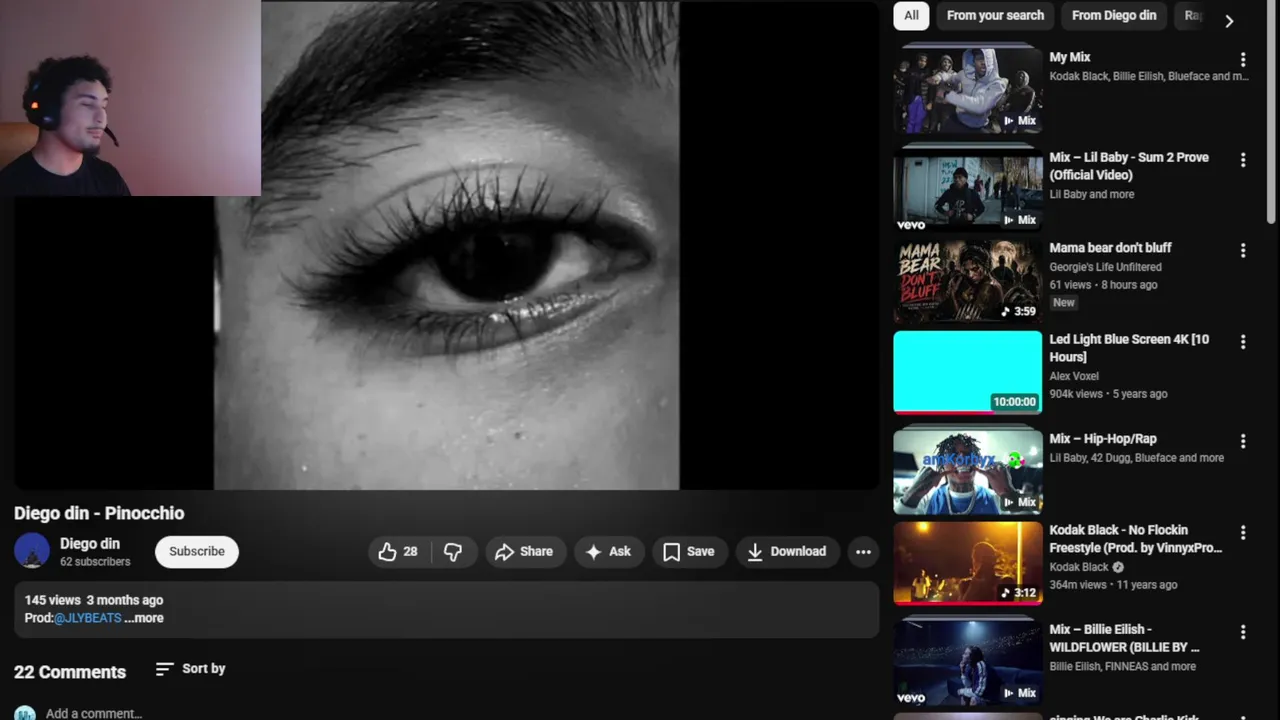Download the Pinocchio video
Screen dimensions: 1280x720
787,551
